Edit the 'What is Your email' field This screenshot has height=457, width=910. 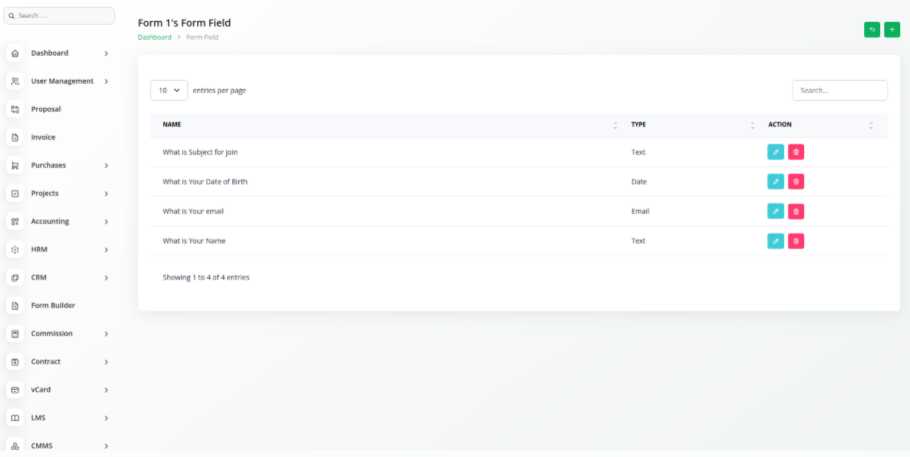[x=775, y=211]
